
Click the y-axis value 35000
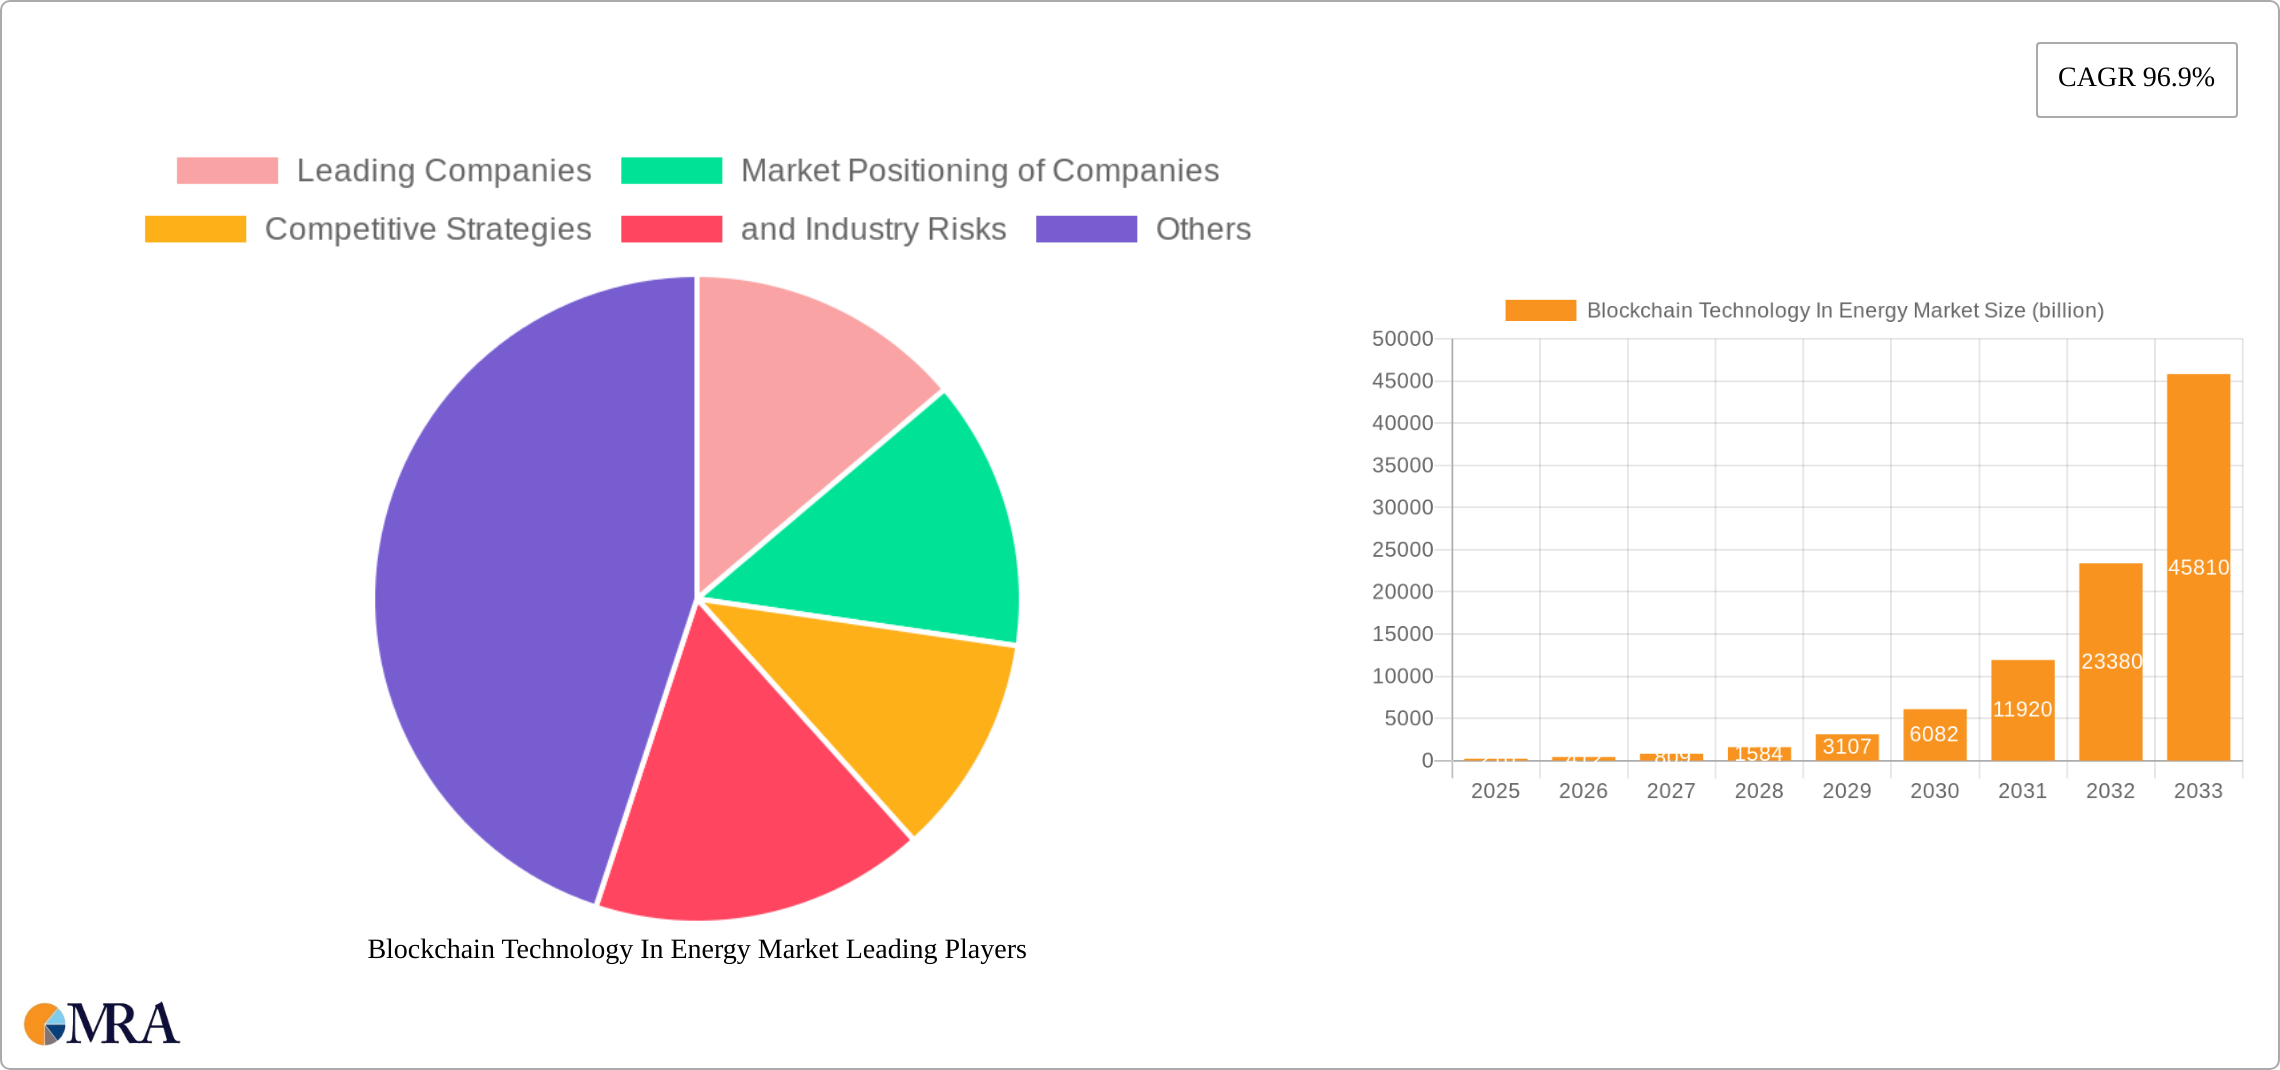[x=1402, y=465]
